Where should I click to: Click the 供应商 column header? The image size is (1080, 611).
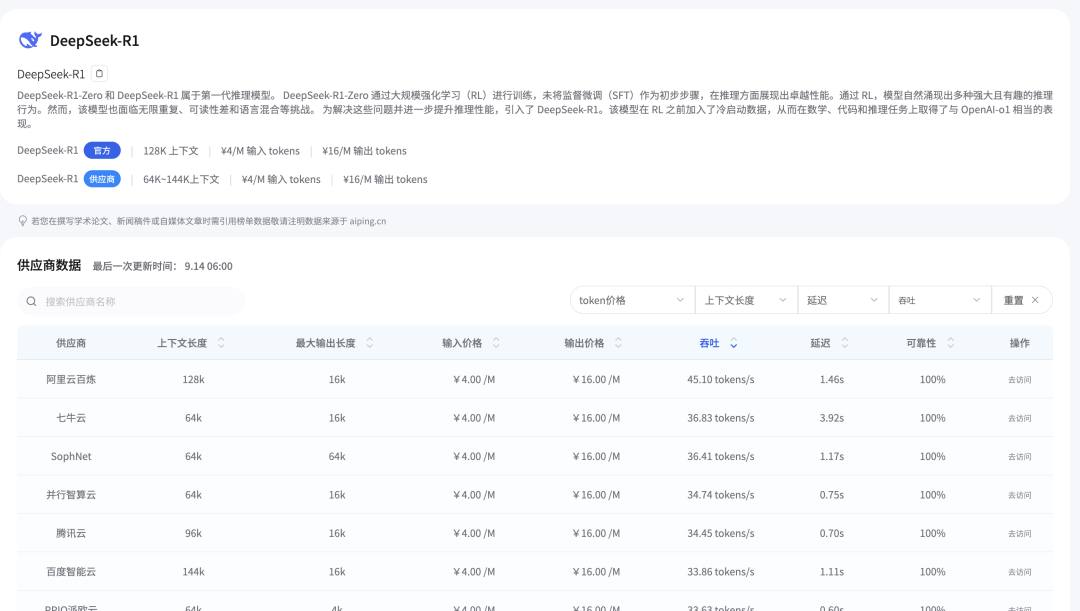coord(71,343)
